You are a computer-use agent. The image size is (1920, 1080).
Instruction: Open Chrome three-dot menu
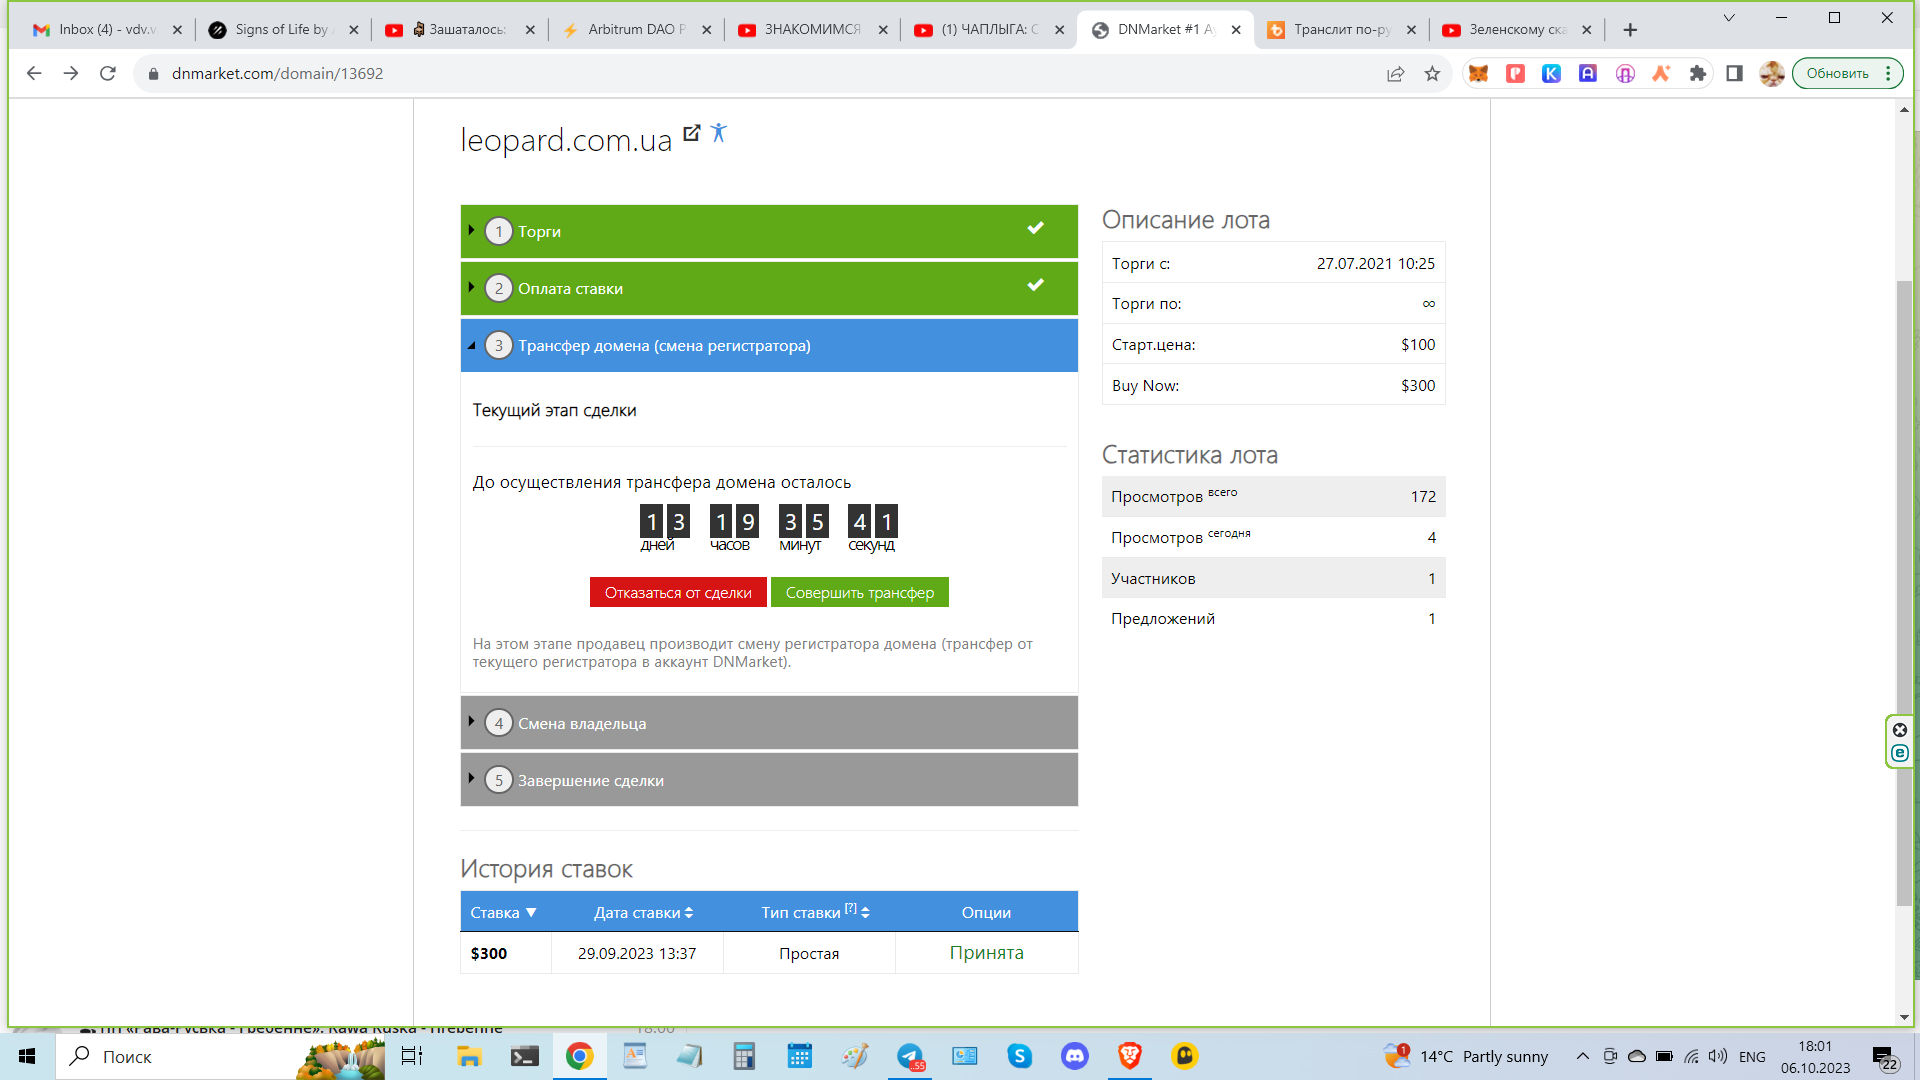coord(1888,73)
